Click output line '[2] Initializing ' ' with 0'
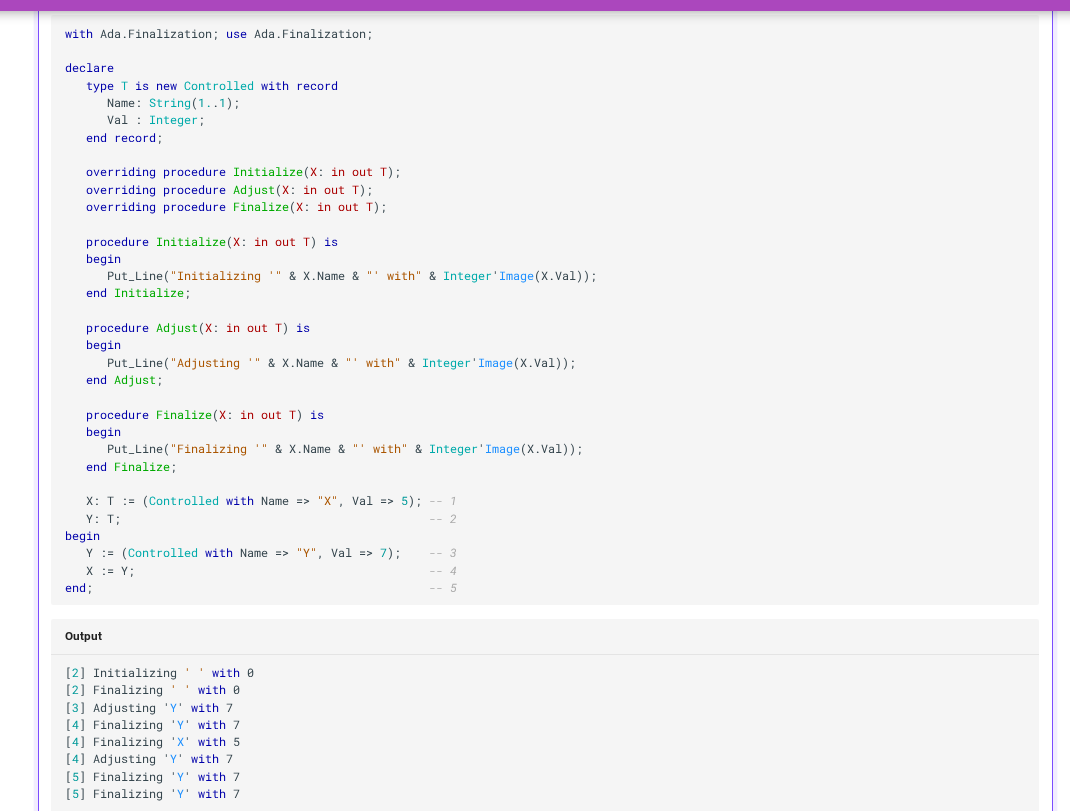 pyautogui.click(x=160, y=673)
